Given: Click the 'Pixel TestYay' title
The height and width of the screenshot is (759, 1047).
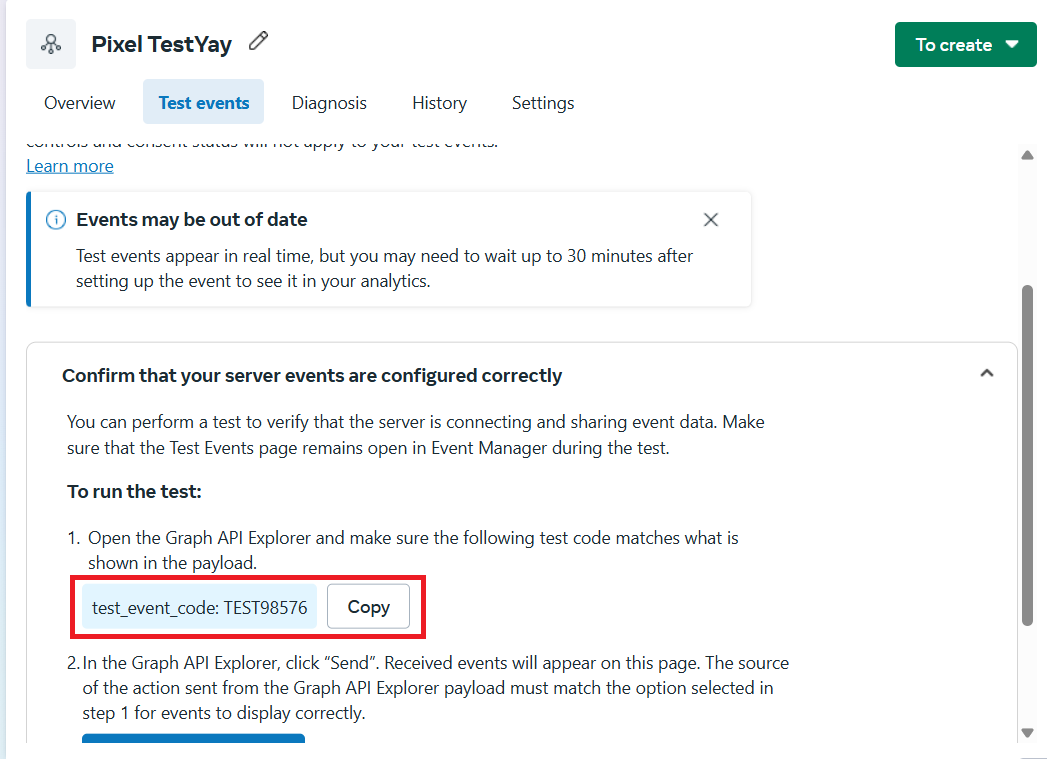Looking at the screenshot, I should click(x=162, y=45).
